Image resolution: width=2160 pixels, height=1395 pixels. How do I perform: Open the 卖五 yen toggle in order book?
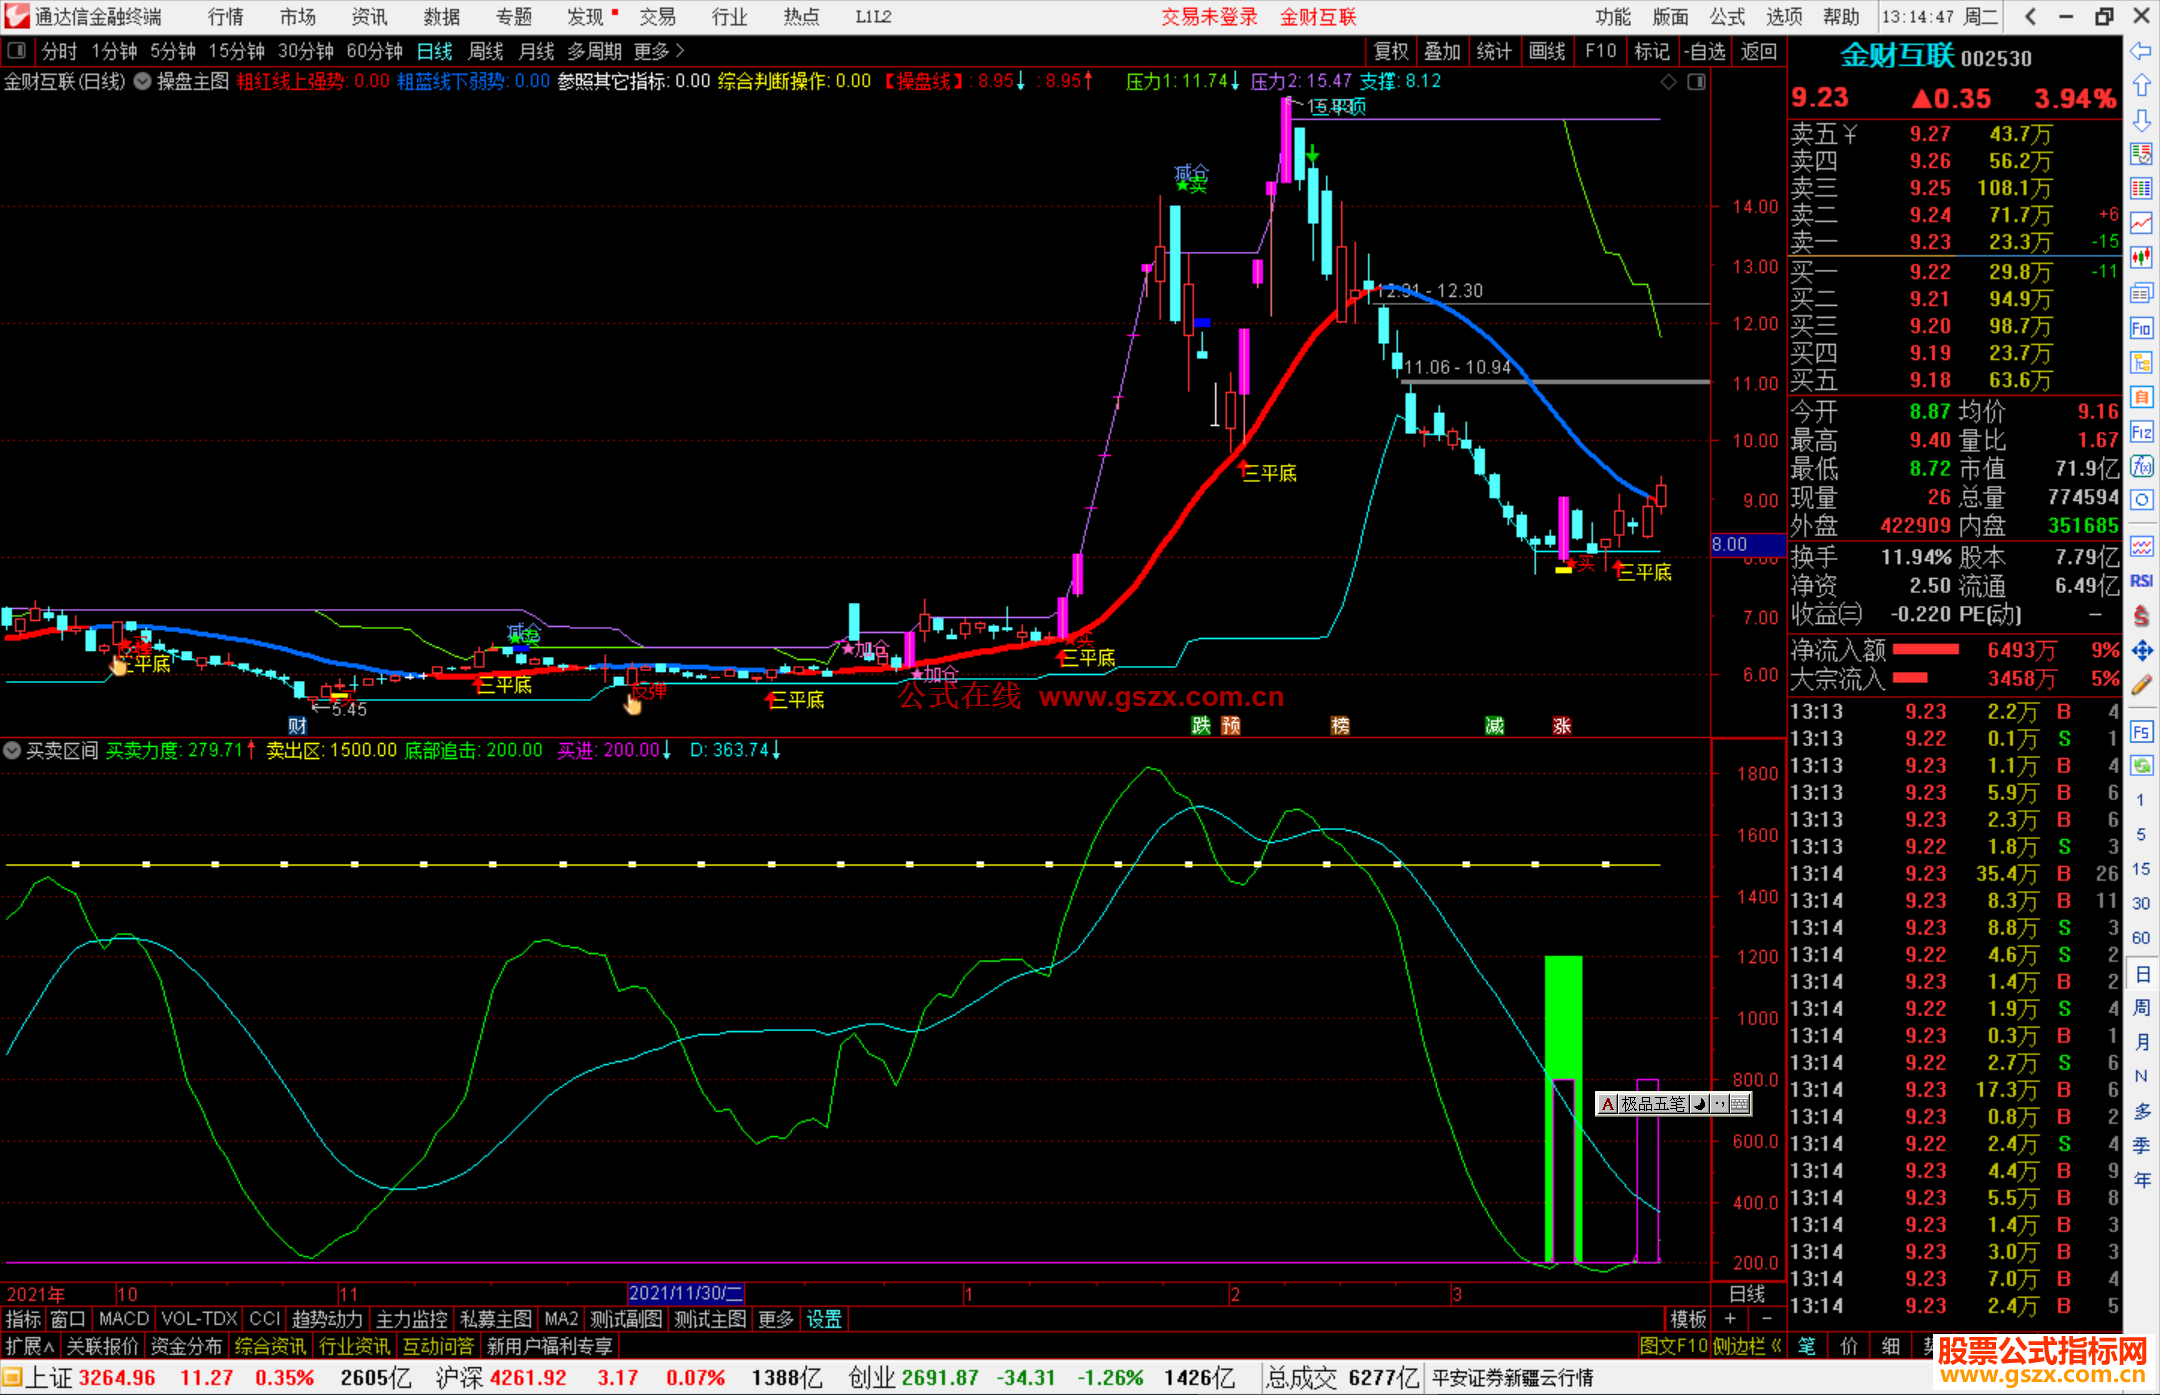(x=1850, y=134)
